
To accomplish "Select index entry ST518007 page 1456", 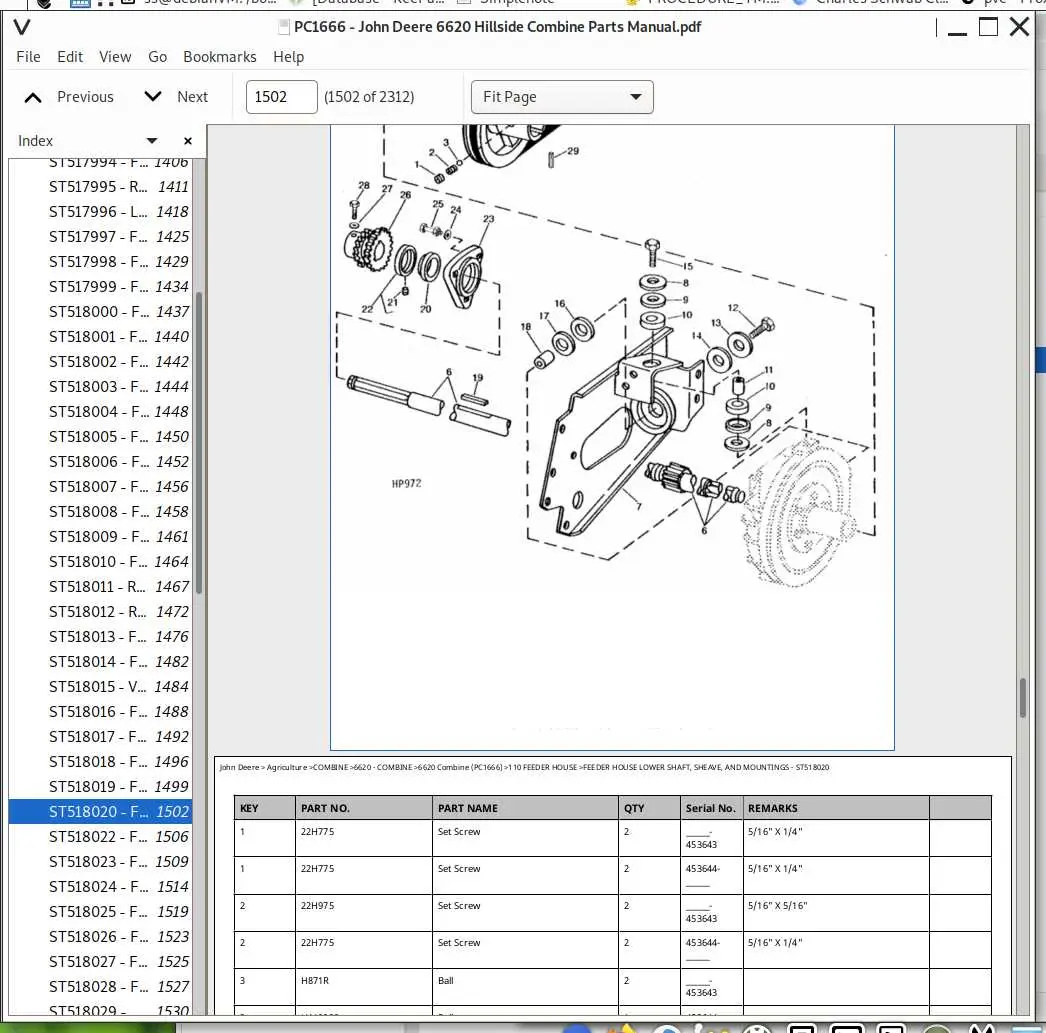I will (x=100, y=487).
